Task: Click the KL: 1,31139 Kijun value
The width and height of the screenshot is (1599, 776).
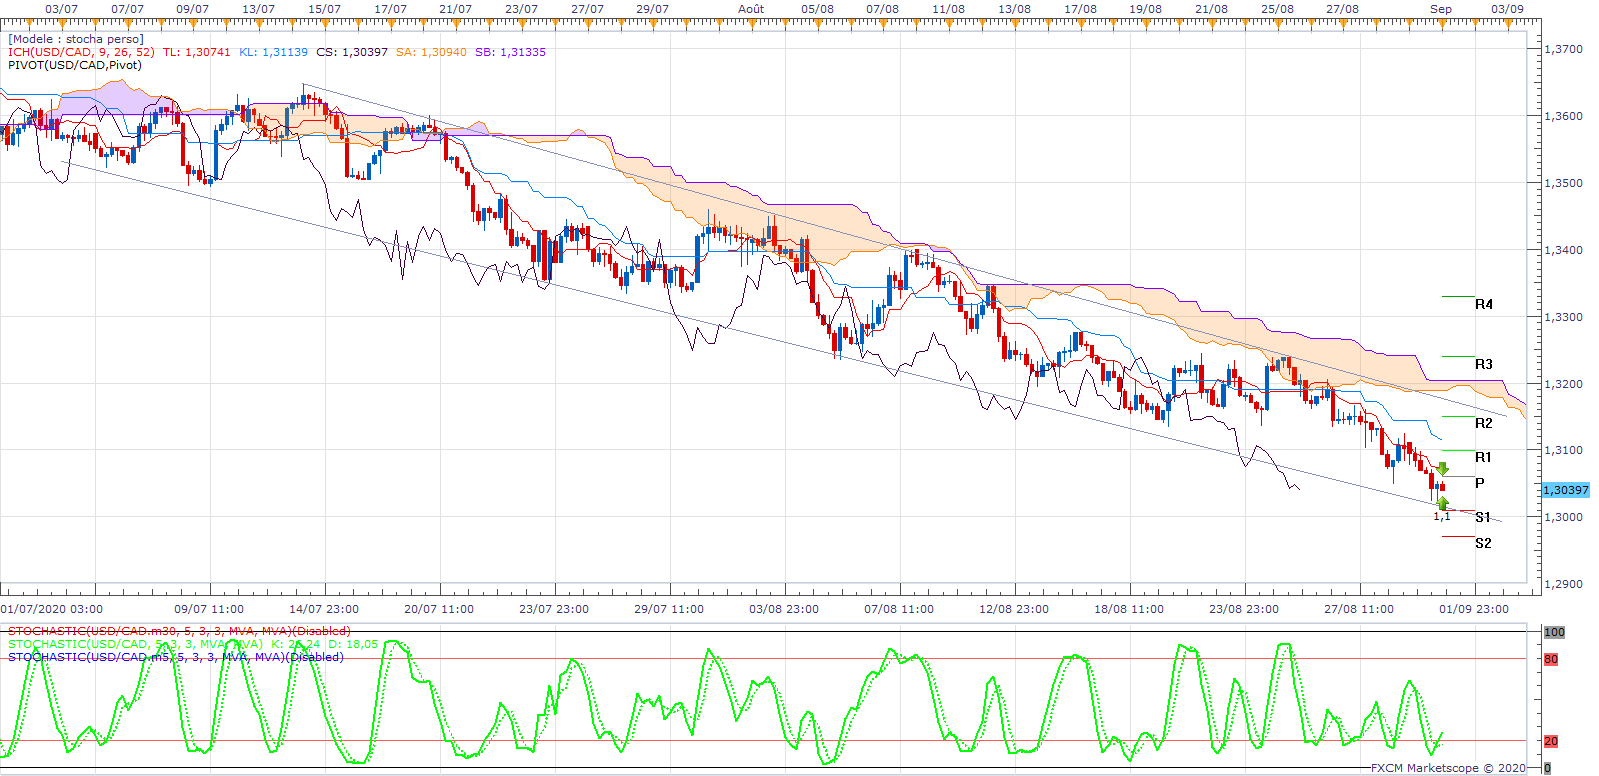Action: 273,52
